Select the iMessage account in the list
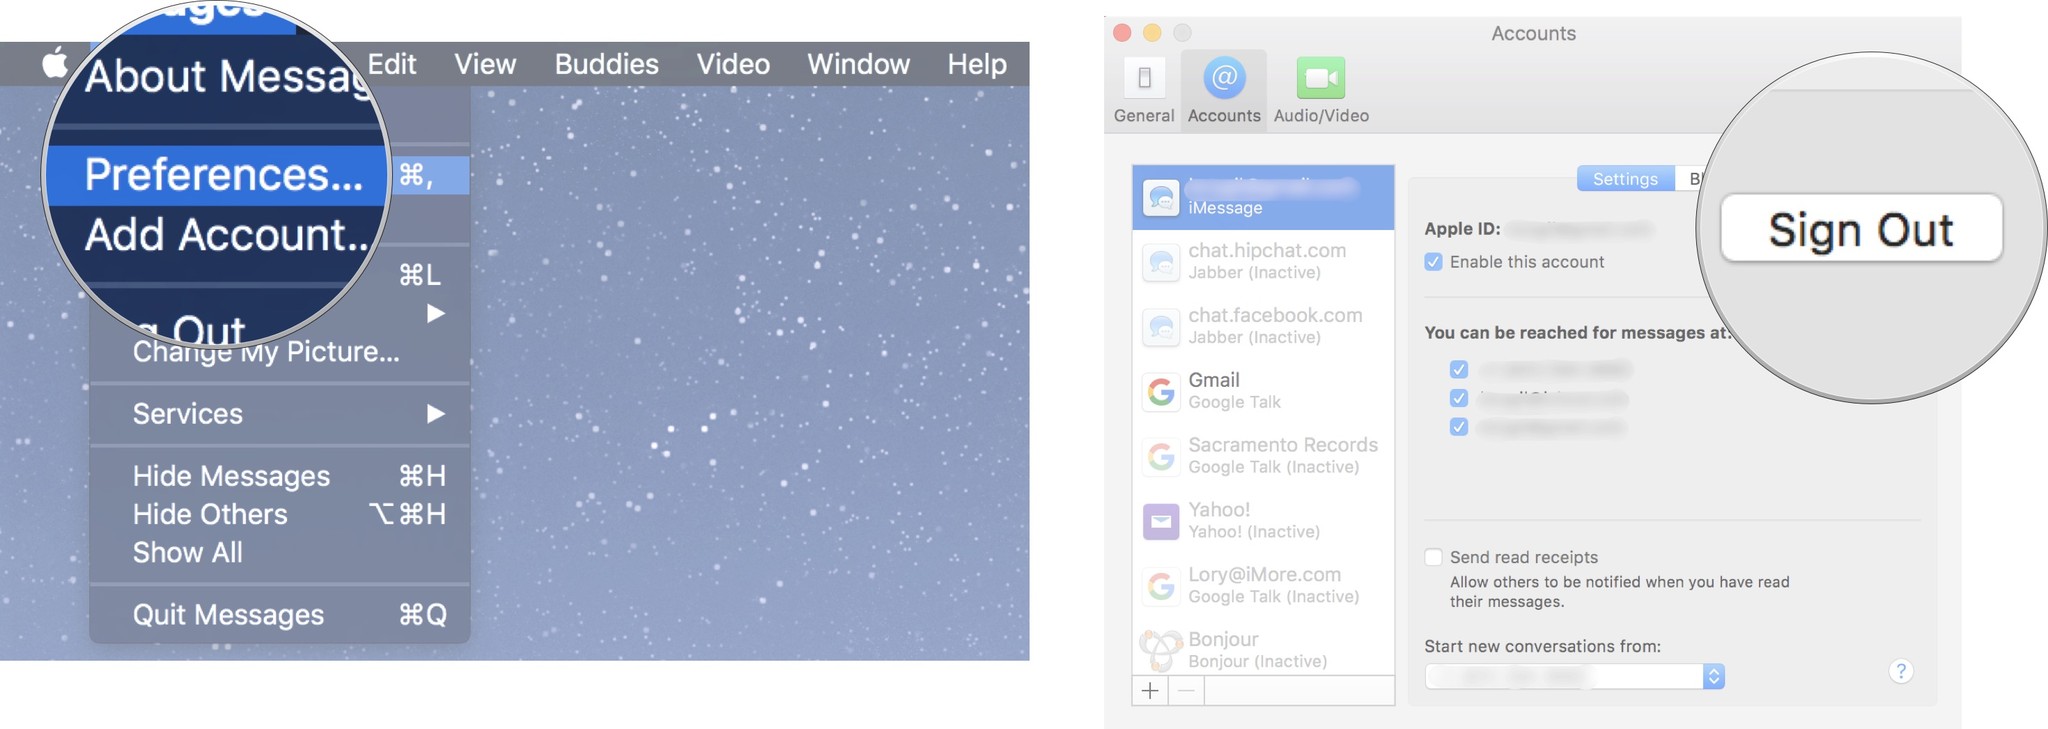The image size is (2048, 729). pyautogui.click(x=1263, y=197)
